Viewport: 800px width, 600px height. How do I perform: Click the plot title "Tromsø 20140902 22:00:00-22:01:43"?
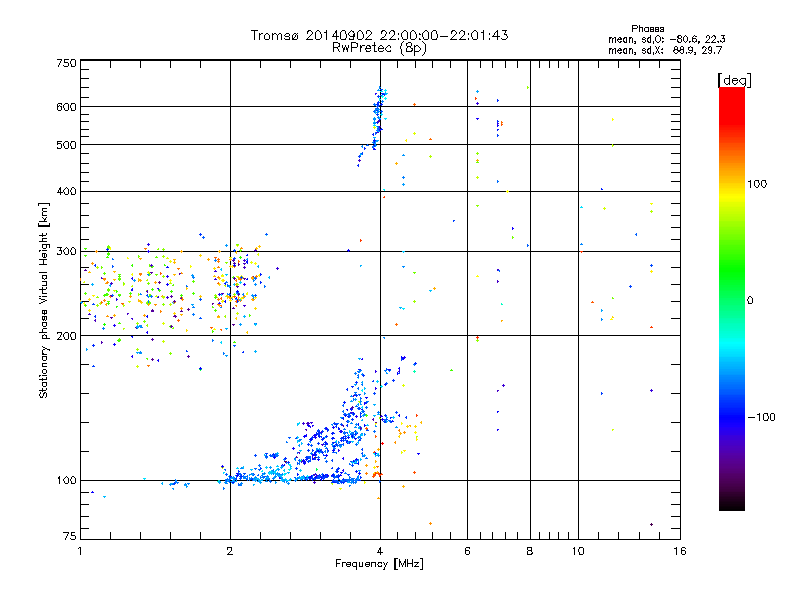pos(379,35)
